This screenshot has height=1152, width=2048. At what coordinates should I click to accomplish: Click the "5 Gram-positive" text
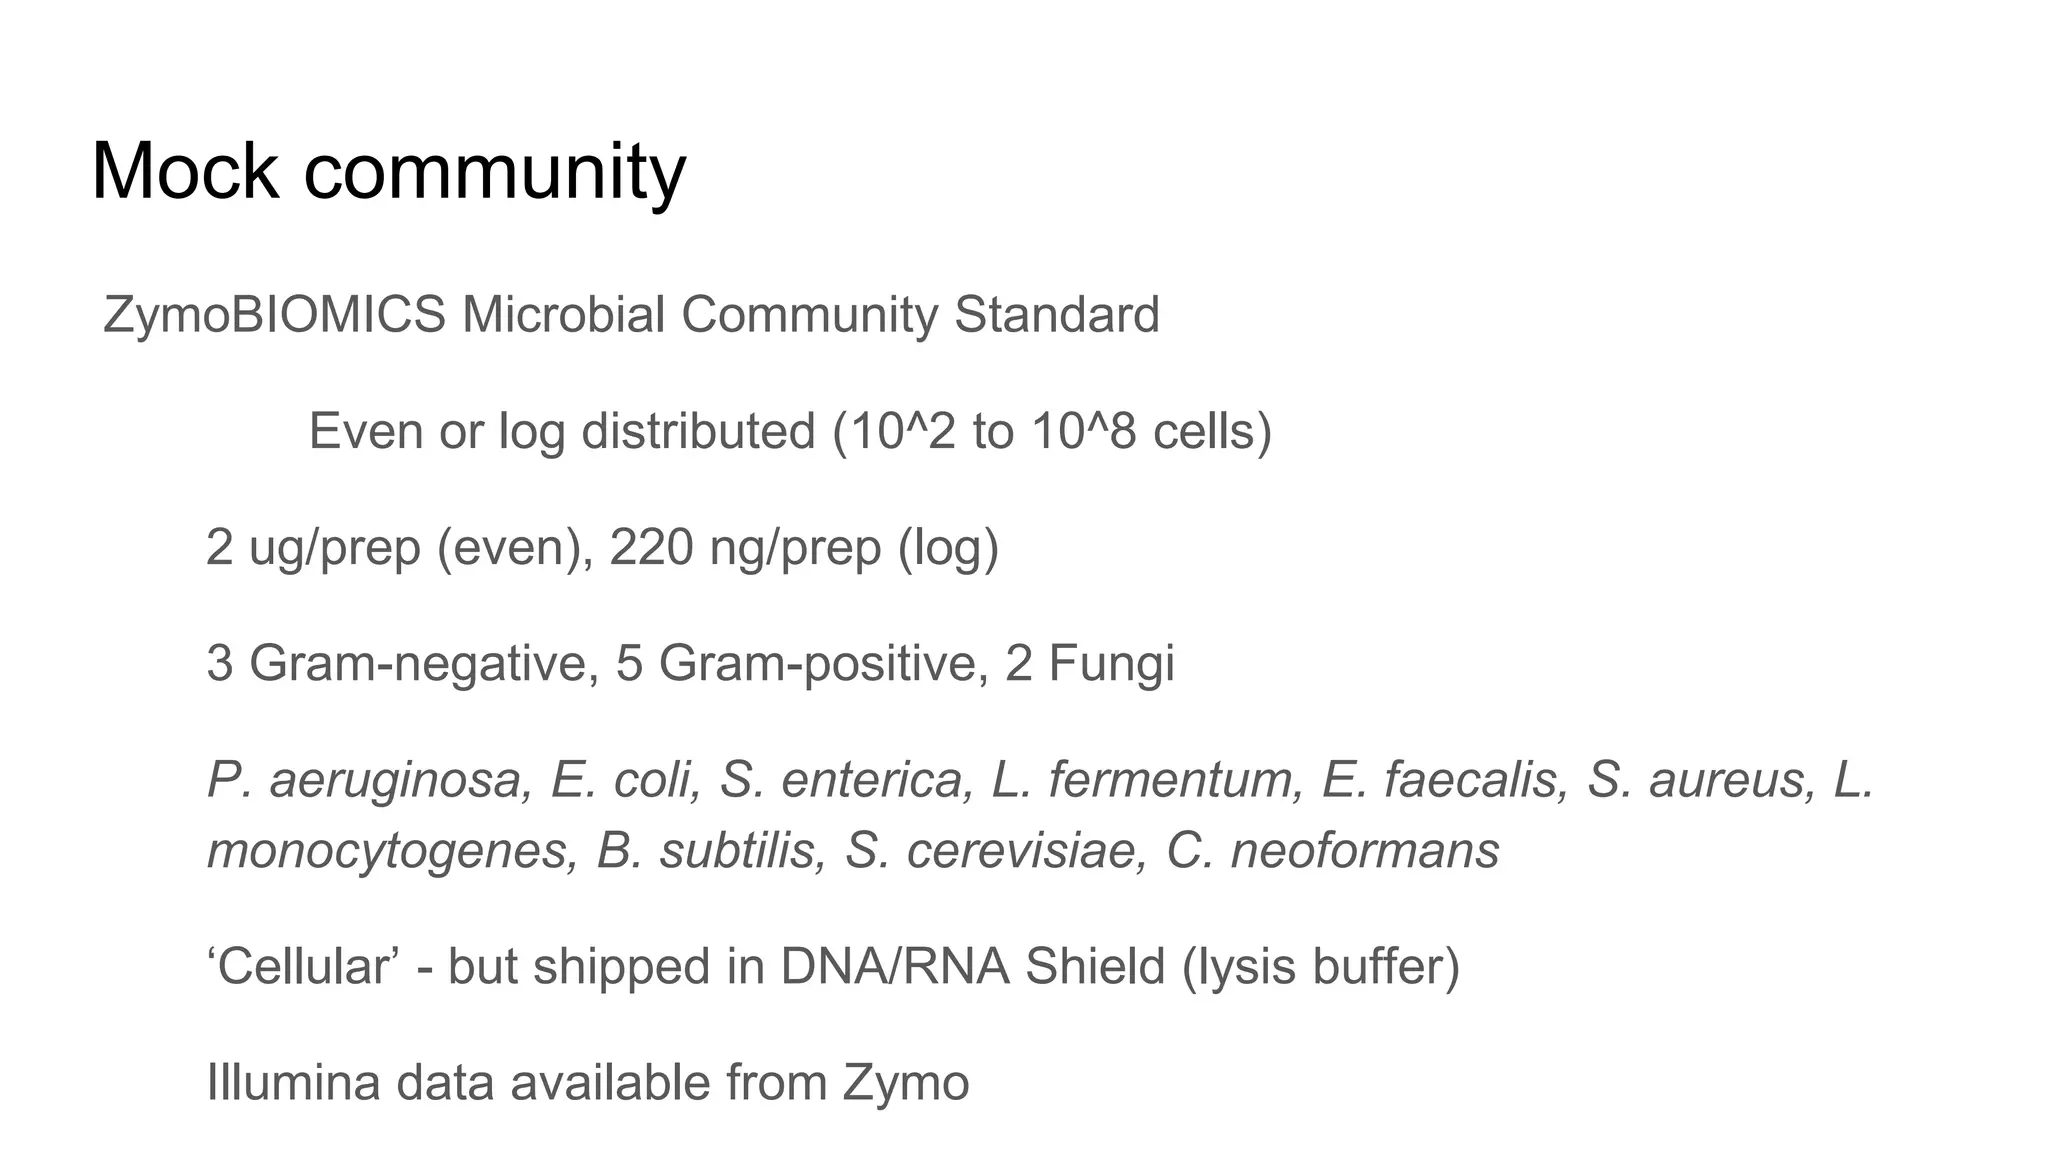pos(795,664)
